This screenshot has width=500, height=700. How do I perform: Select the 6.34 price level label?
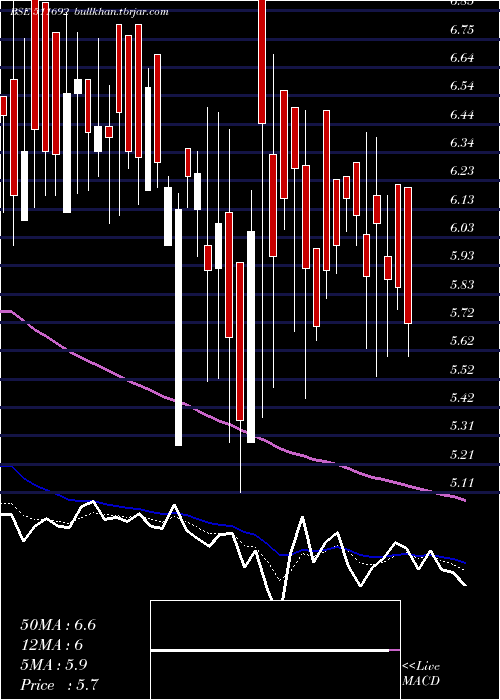click(x=462, y=143)
